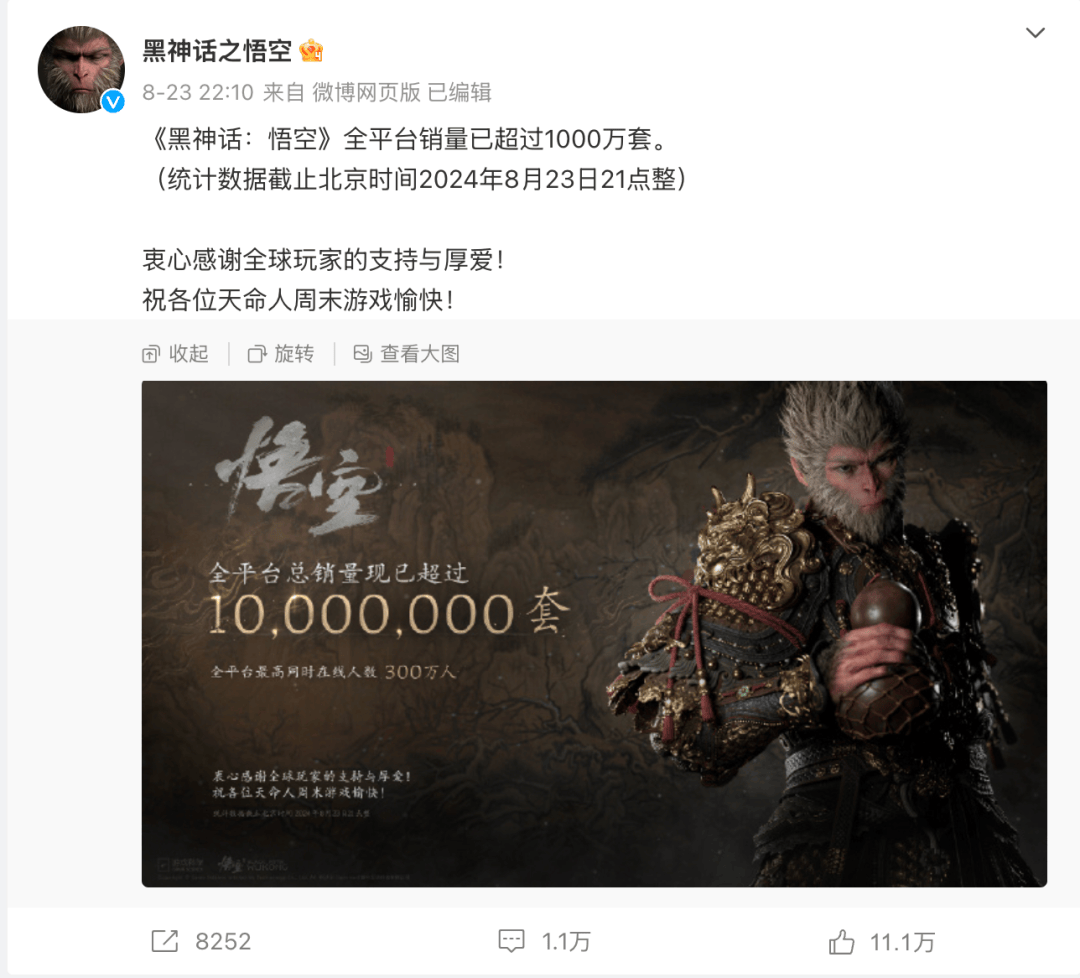This screenshot has width=1080, height=978.
Task: Click the picture icon beside 查看大图
Action: (x=362, y=354)
